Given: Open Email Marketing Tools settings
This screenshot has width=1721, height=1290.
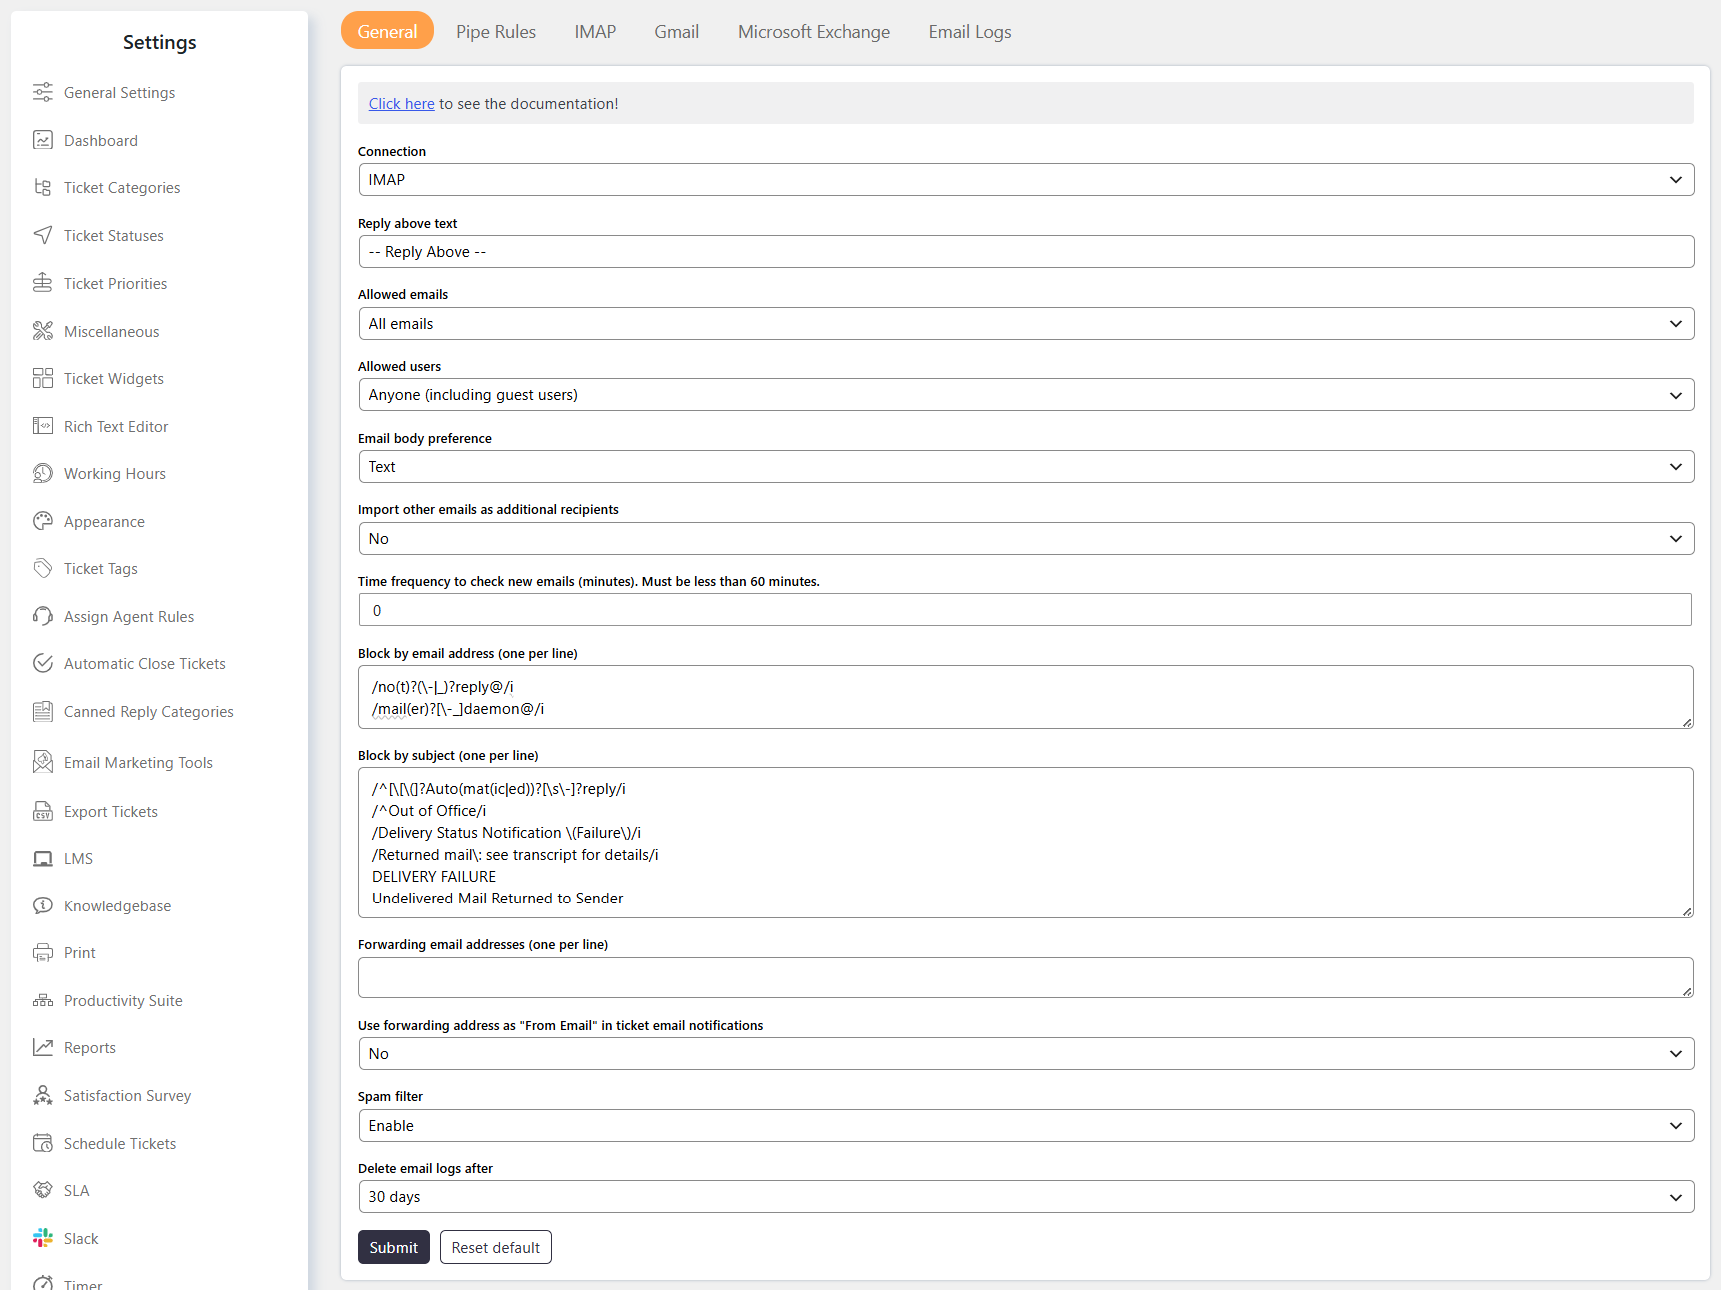Looking at the screenshot, I should pyautogui.click(x=138, y=763).
